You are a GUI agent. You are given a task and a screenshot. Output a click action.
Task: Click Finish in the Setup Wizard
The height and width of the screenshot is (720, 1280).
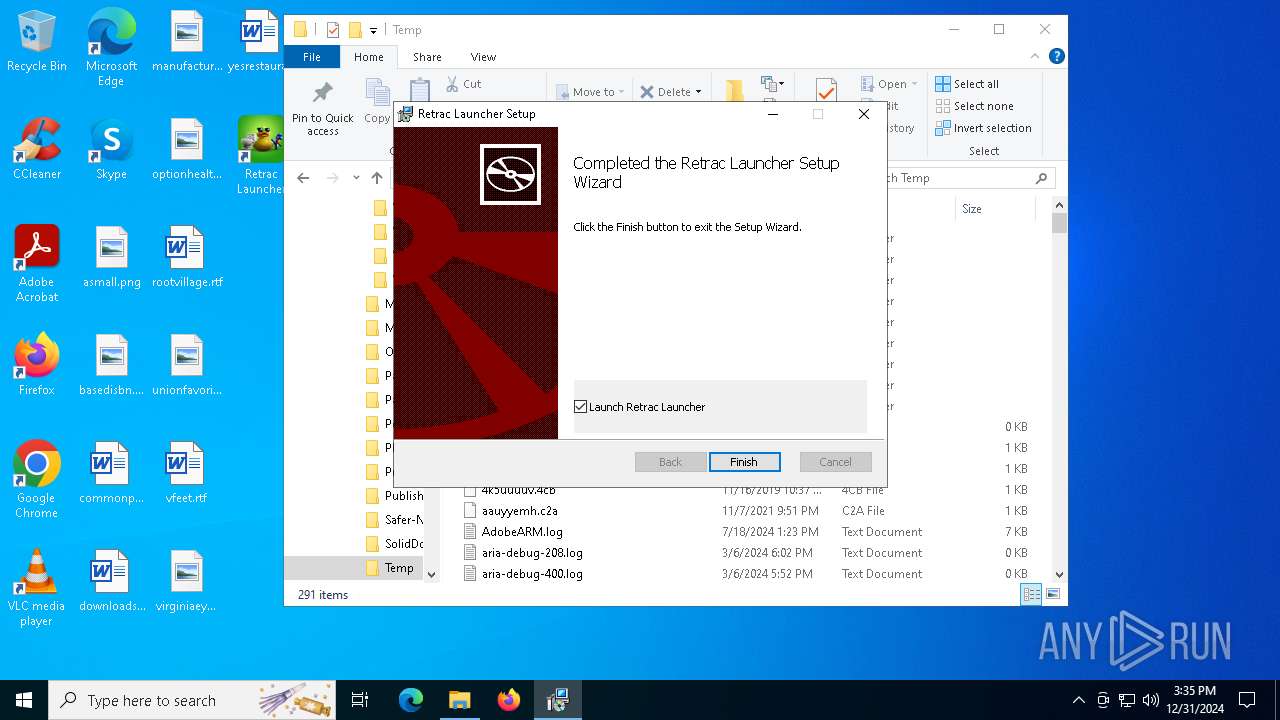(744, 462)
